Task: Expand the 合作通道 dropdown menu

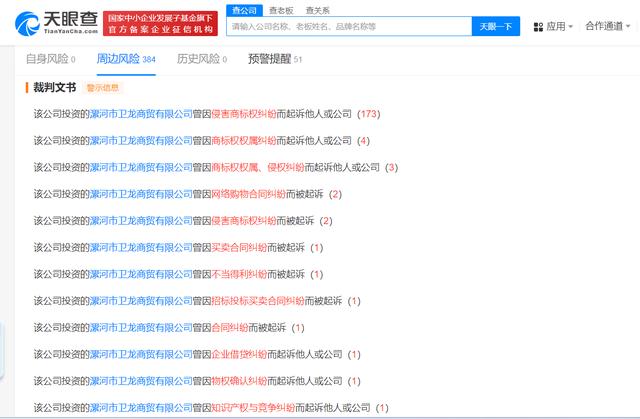Action: click(x=607, y=27)
